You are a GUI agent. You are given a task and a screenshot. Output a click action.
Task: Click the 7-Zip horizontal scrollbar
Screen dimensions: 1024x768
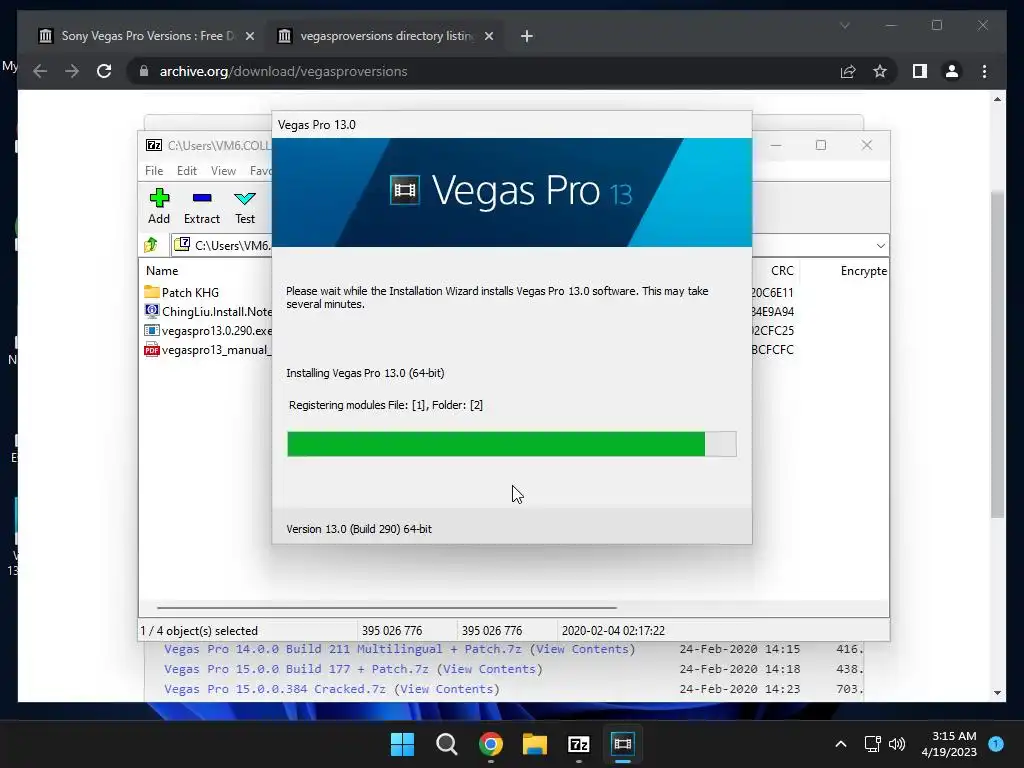click(x=387, y=607)
